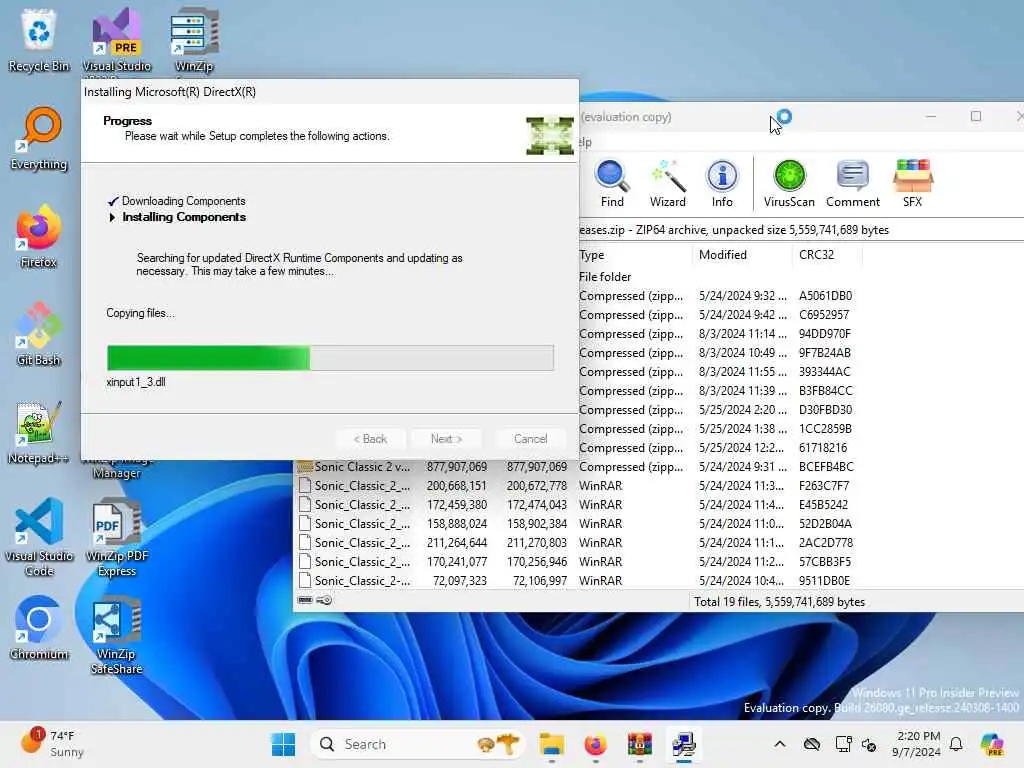The width and height of the screenshot is (1024, 768).
Task: Open File Explorer from the taskbar
Action: tap(551, 744)
